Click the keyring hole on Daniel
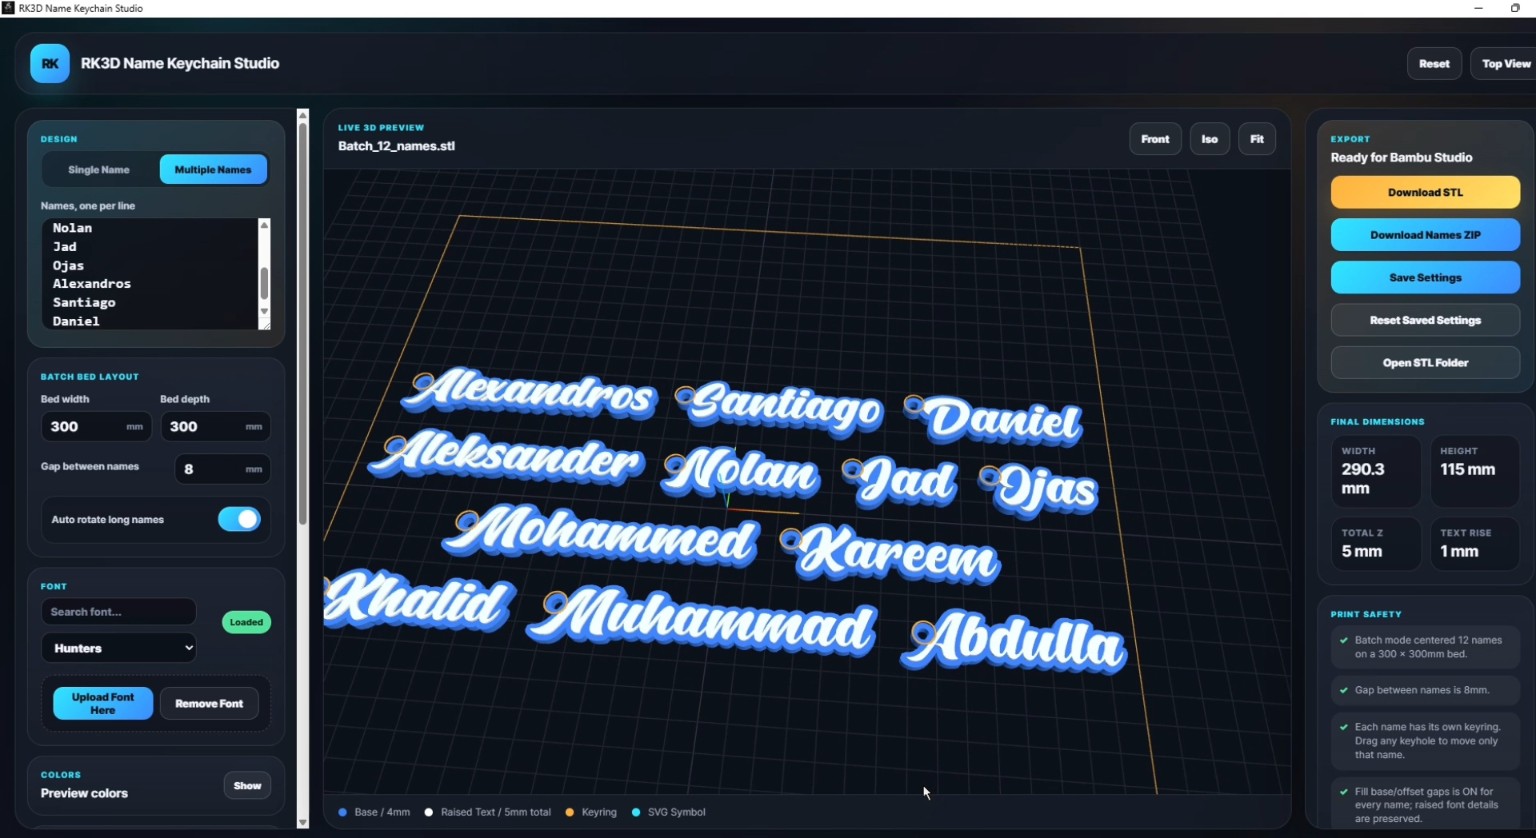Image resolution: width=1536 pixels, height=838 pixels. coord(914,405)
